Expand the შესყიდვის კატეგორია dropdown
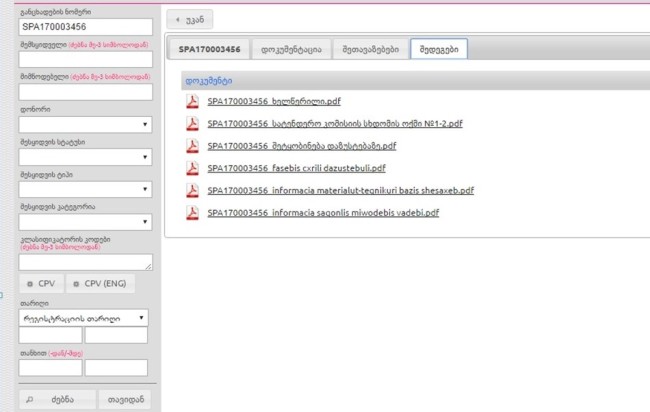The image size is (650, 412). click(x=85, y=222)
